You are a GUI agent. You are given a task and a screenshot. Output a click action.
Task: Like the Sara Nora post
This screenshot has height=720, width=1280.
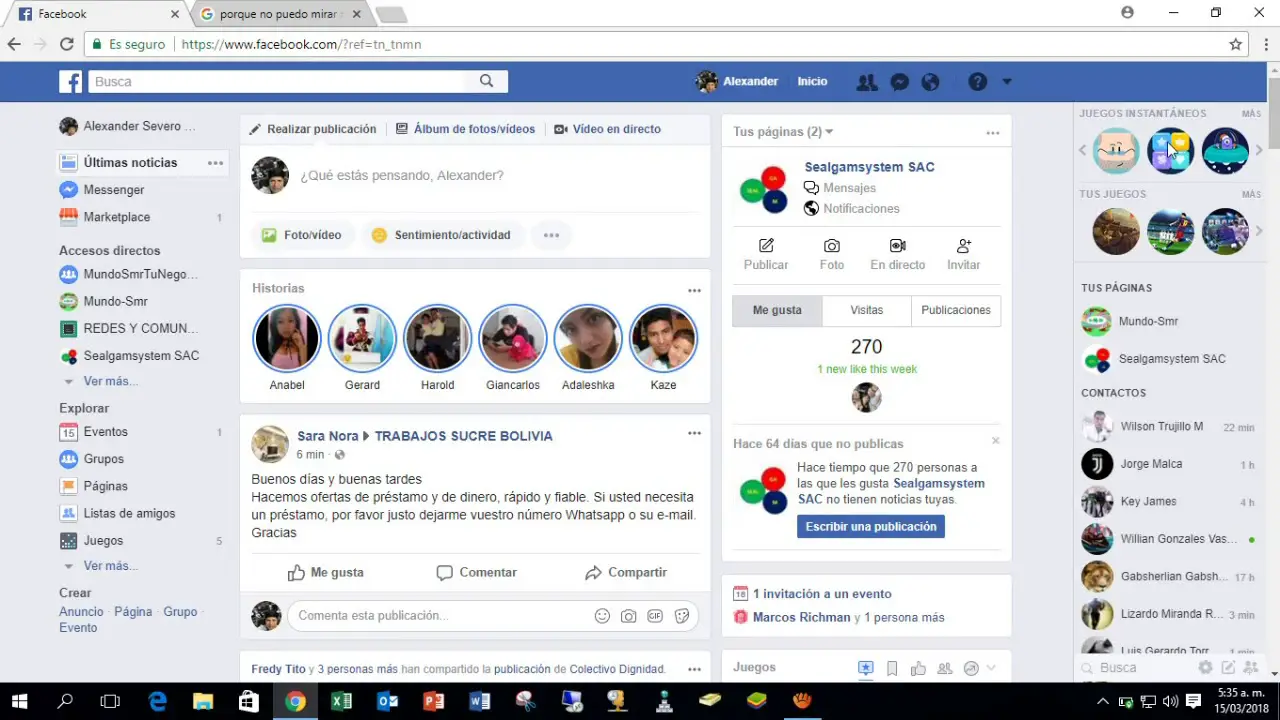click(326, 573)
